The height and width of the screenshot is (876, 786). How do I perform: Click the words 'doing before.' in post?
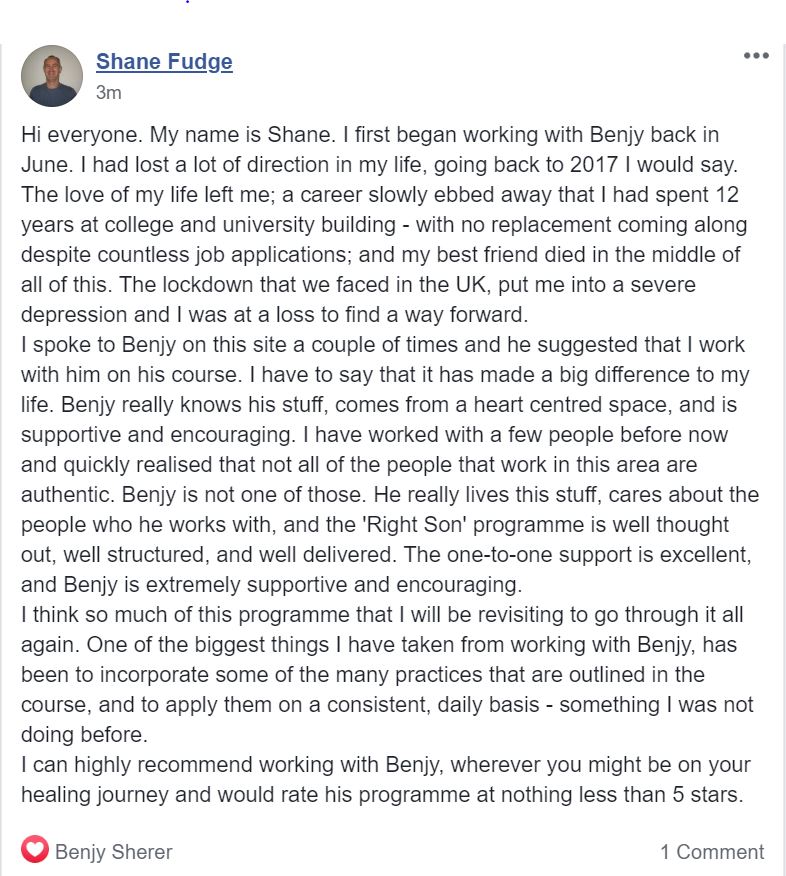[x=84, y=735]
